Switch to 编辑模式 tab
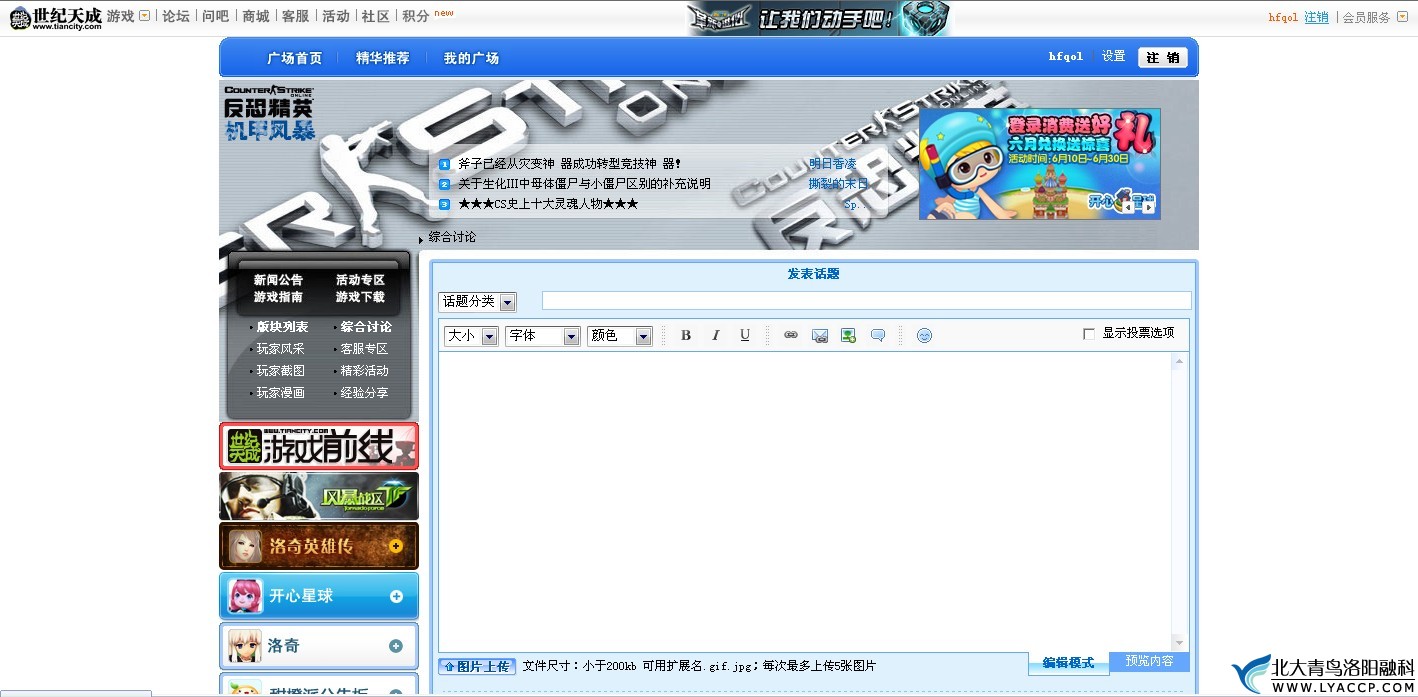The image size is (1418, 697). [x=1068, y=663]
